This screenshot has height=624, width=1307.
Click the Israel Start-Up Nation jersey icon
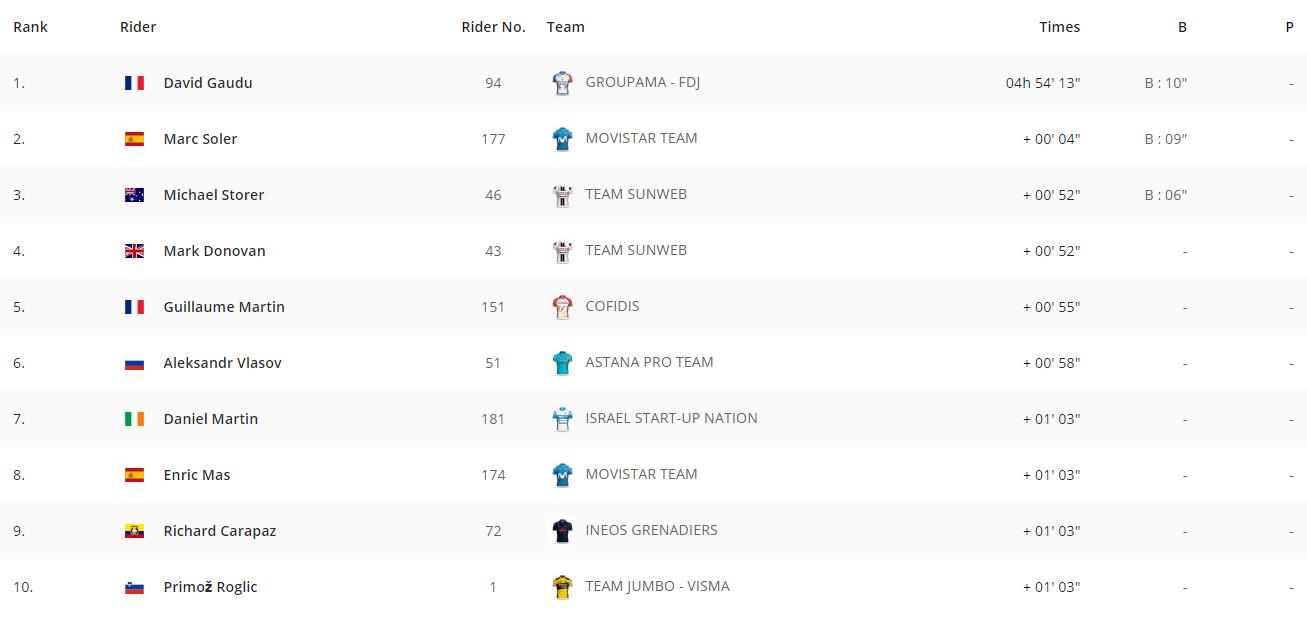(x=562, y=419)
